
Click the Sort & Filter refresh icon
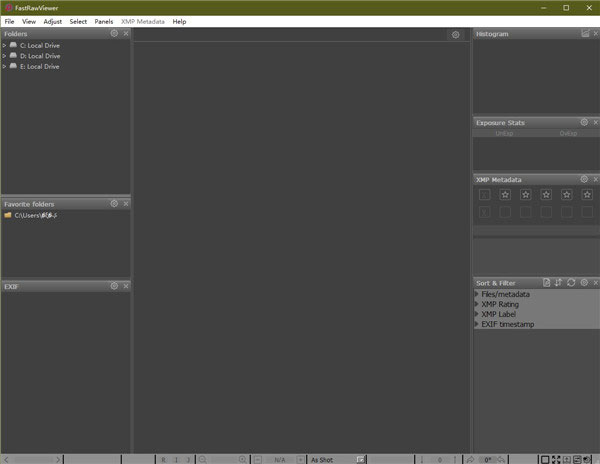point(571,282)
